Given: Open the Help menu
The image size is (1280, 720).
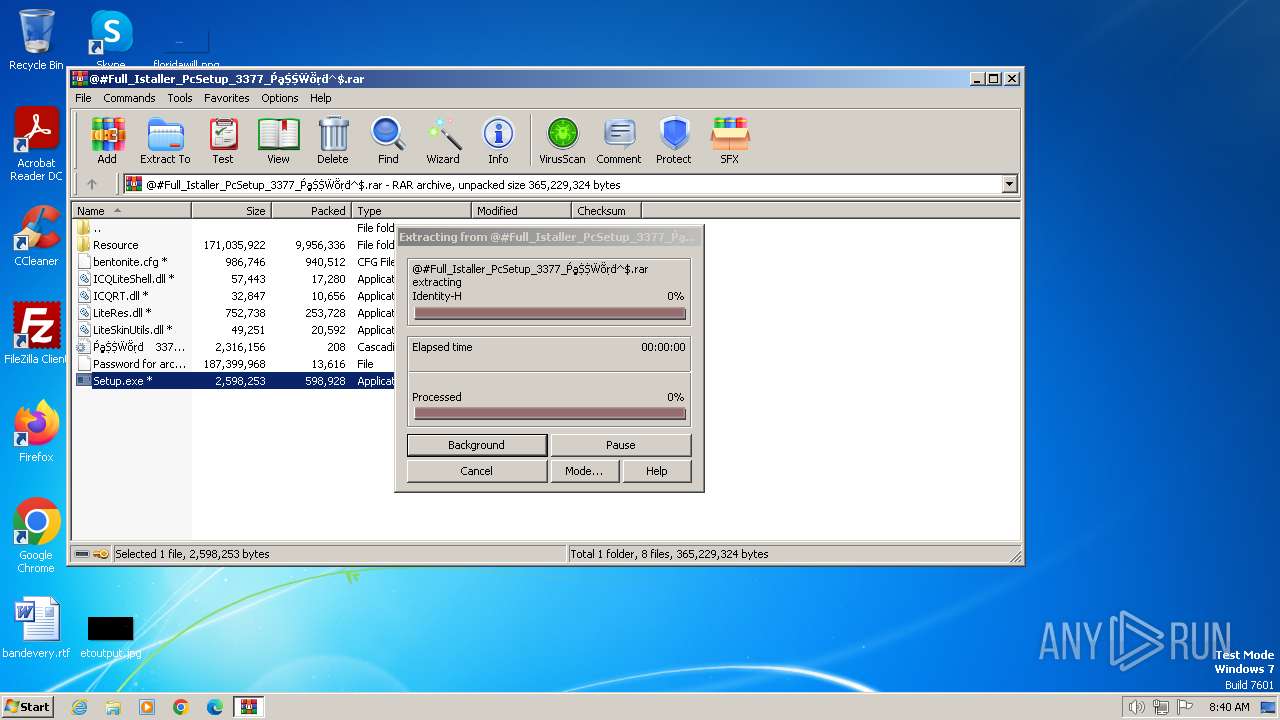Looking at the screenshot, I should [x=320, y=98].
